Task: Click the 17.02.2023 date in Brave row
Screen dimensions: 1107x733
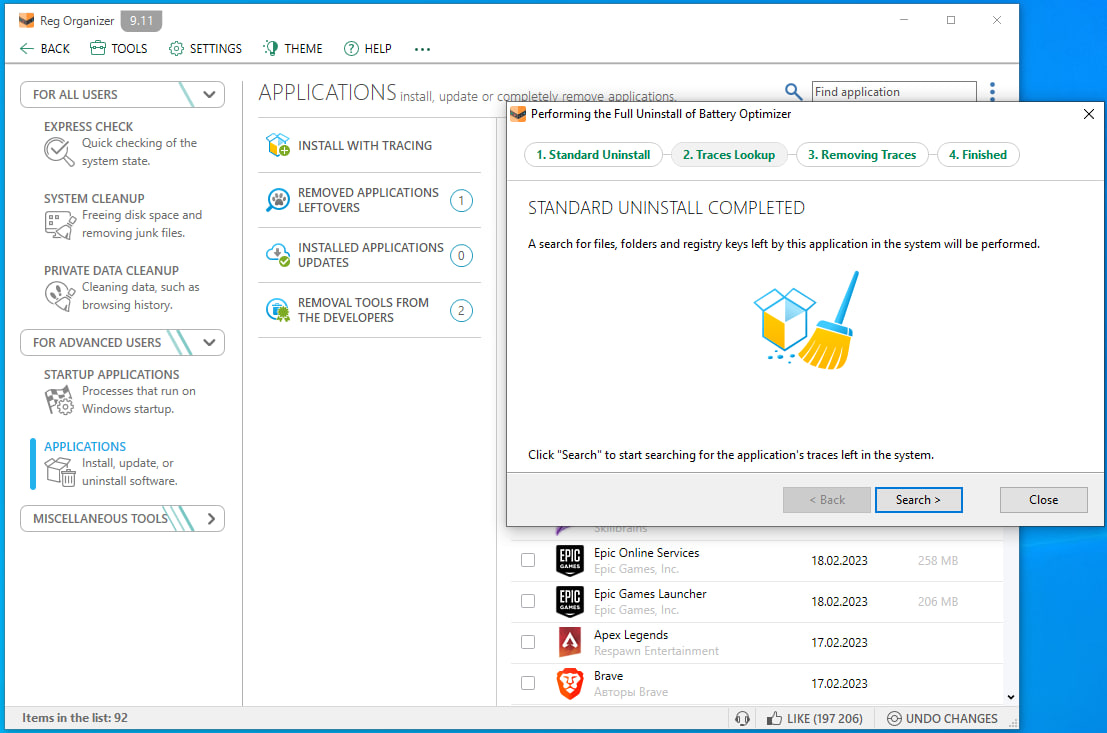Action: pyautogui.click(x=839, y=684)
